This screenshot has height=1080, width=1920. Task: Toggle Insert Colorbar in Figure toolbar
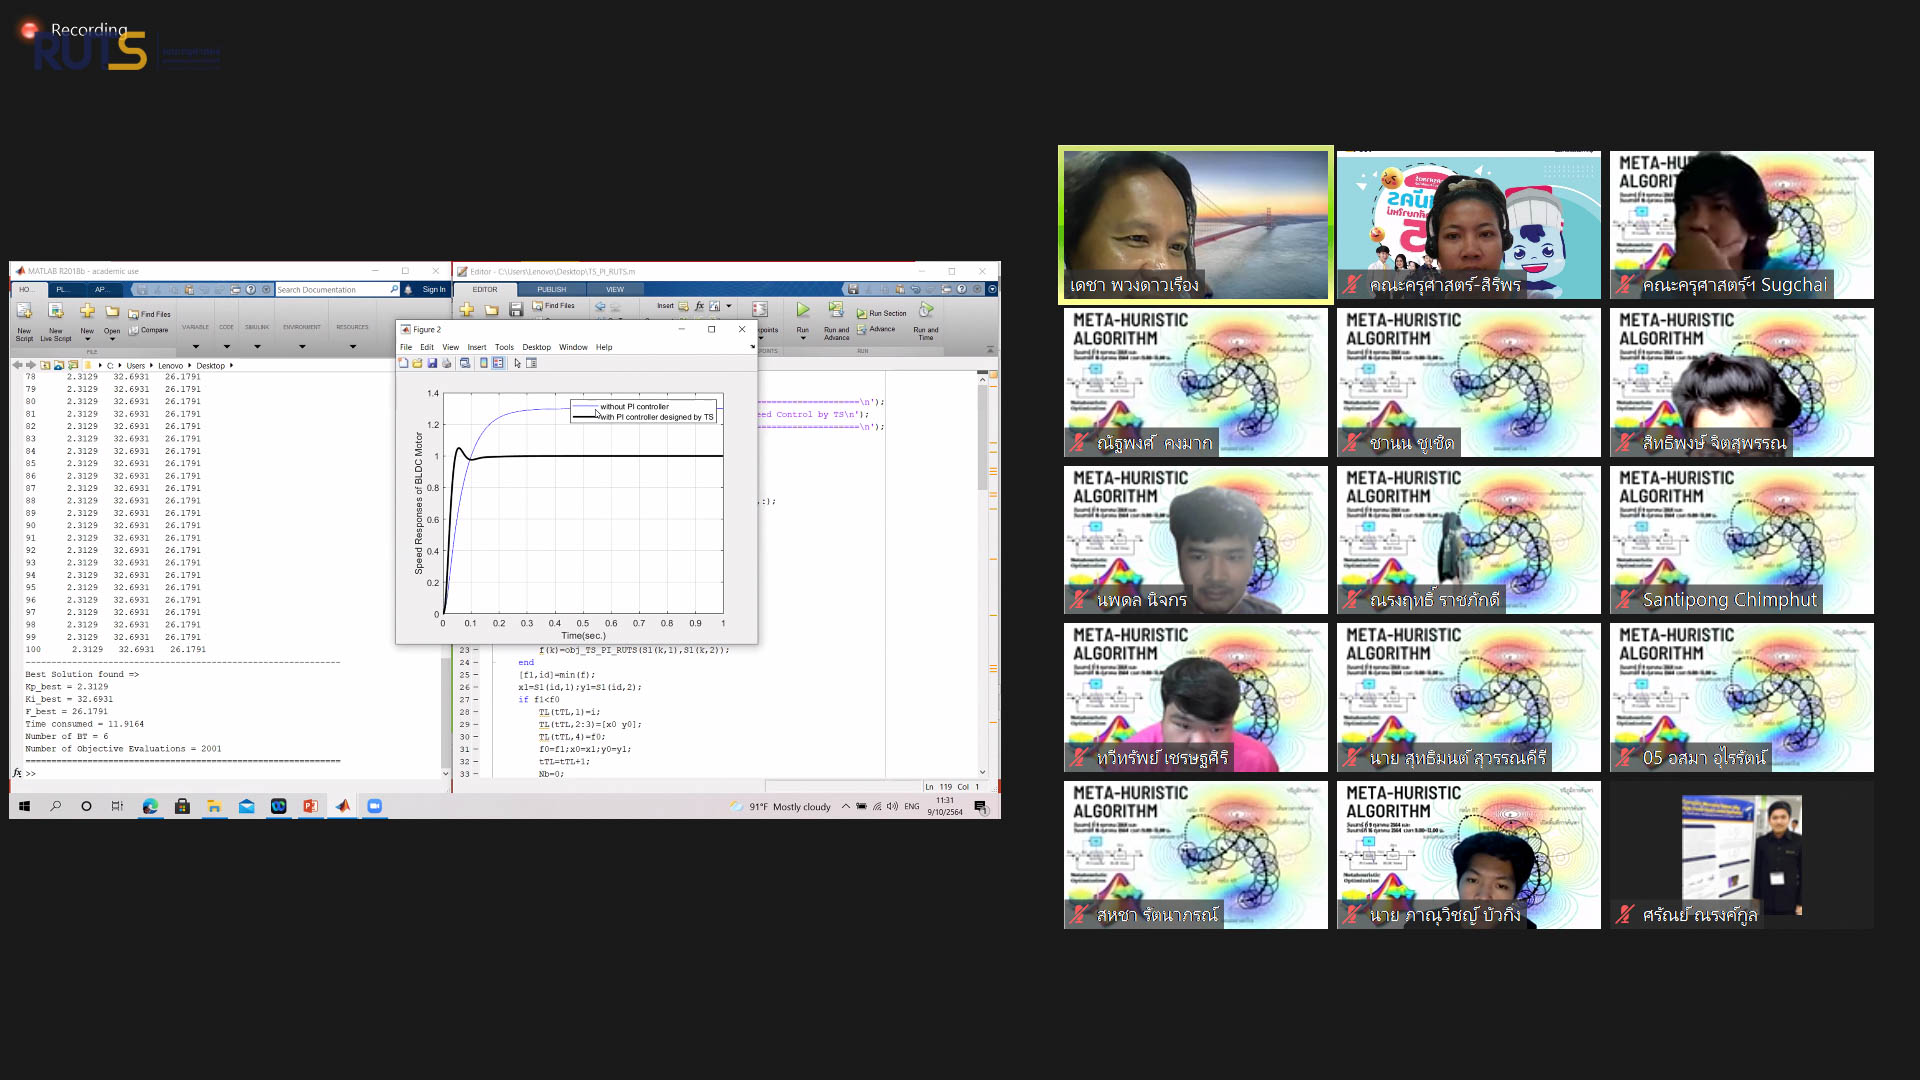click(484, 363)
